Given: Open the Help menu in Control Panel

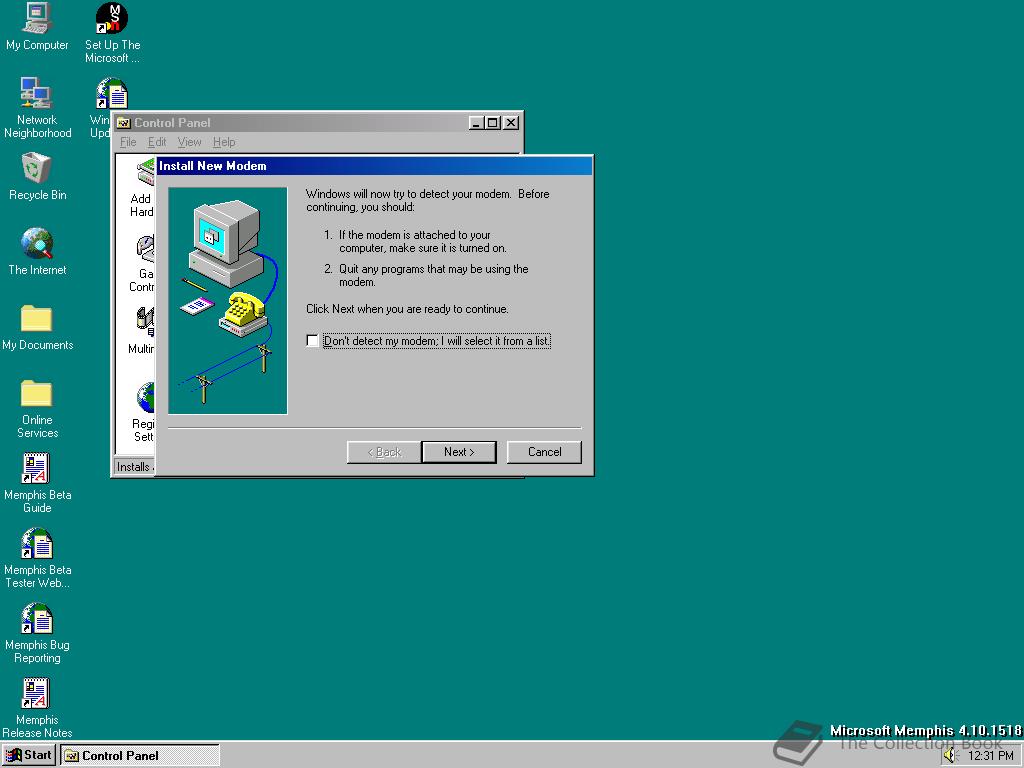Looking at the screenshot, I should point(224,142).
